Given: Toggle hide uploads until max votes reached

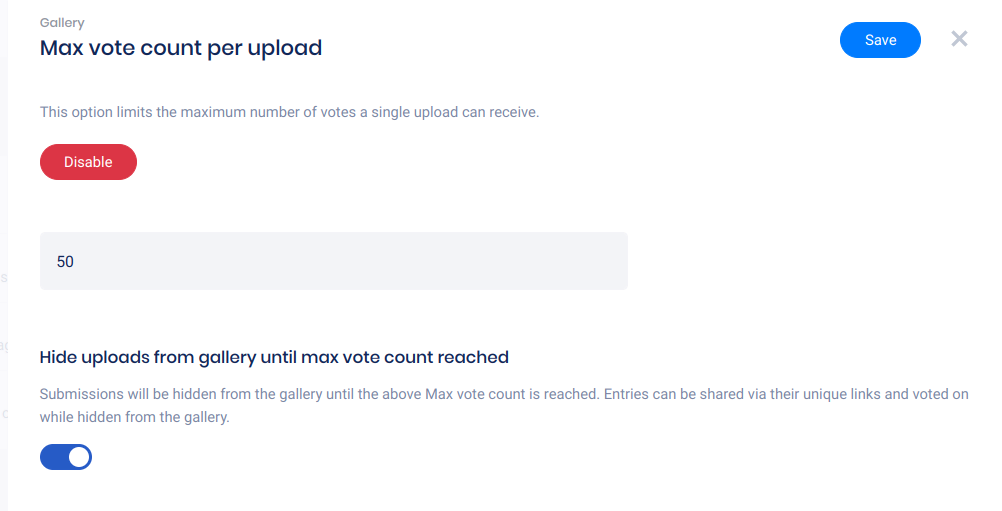Looking at the screenshot, I should coord(66,457).
